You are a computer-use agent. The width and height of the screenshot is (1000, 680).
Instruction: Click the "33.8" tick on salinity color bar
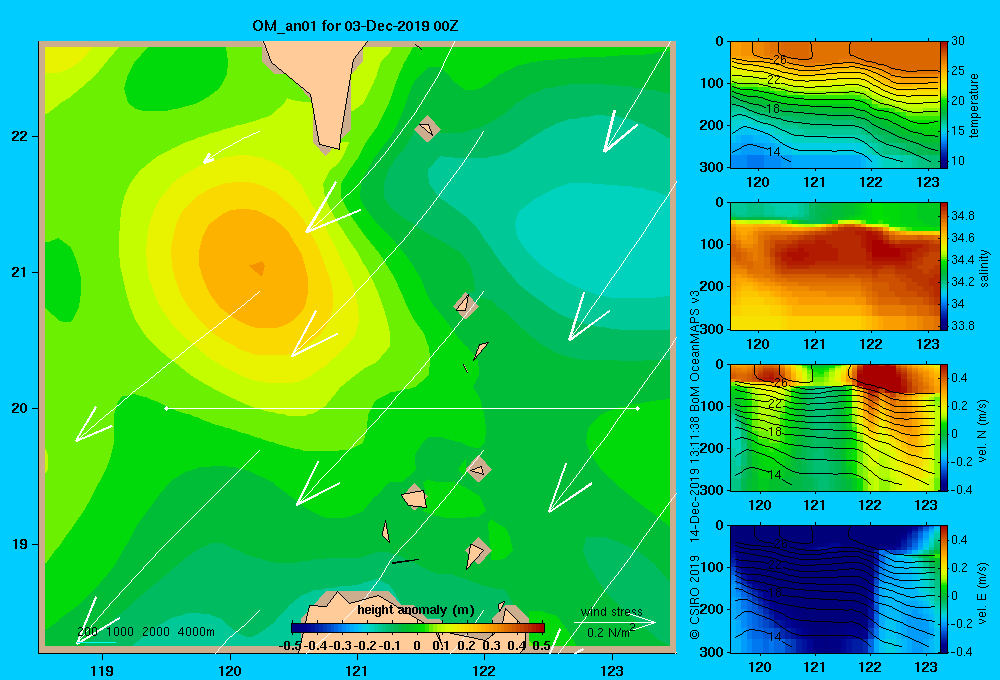(x=962, y=325)
